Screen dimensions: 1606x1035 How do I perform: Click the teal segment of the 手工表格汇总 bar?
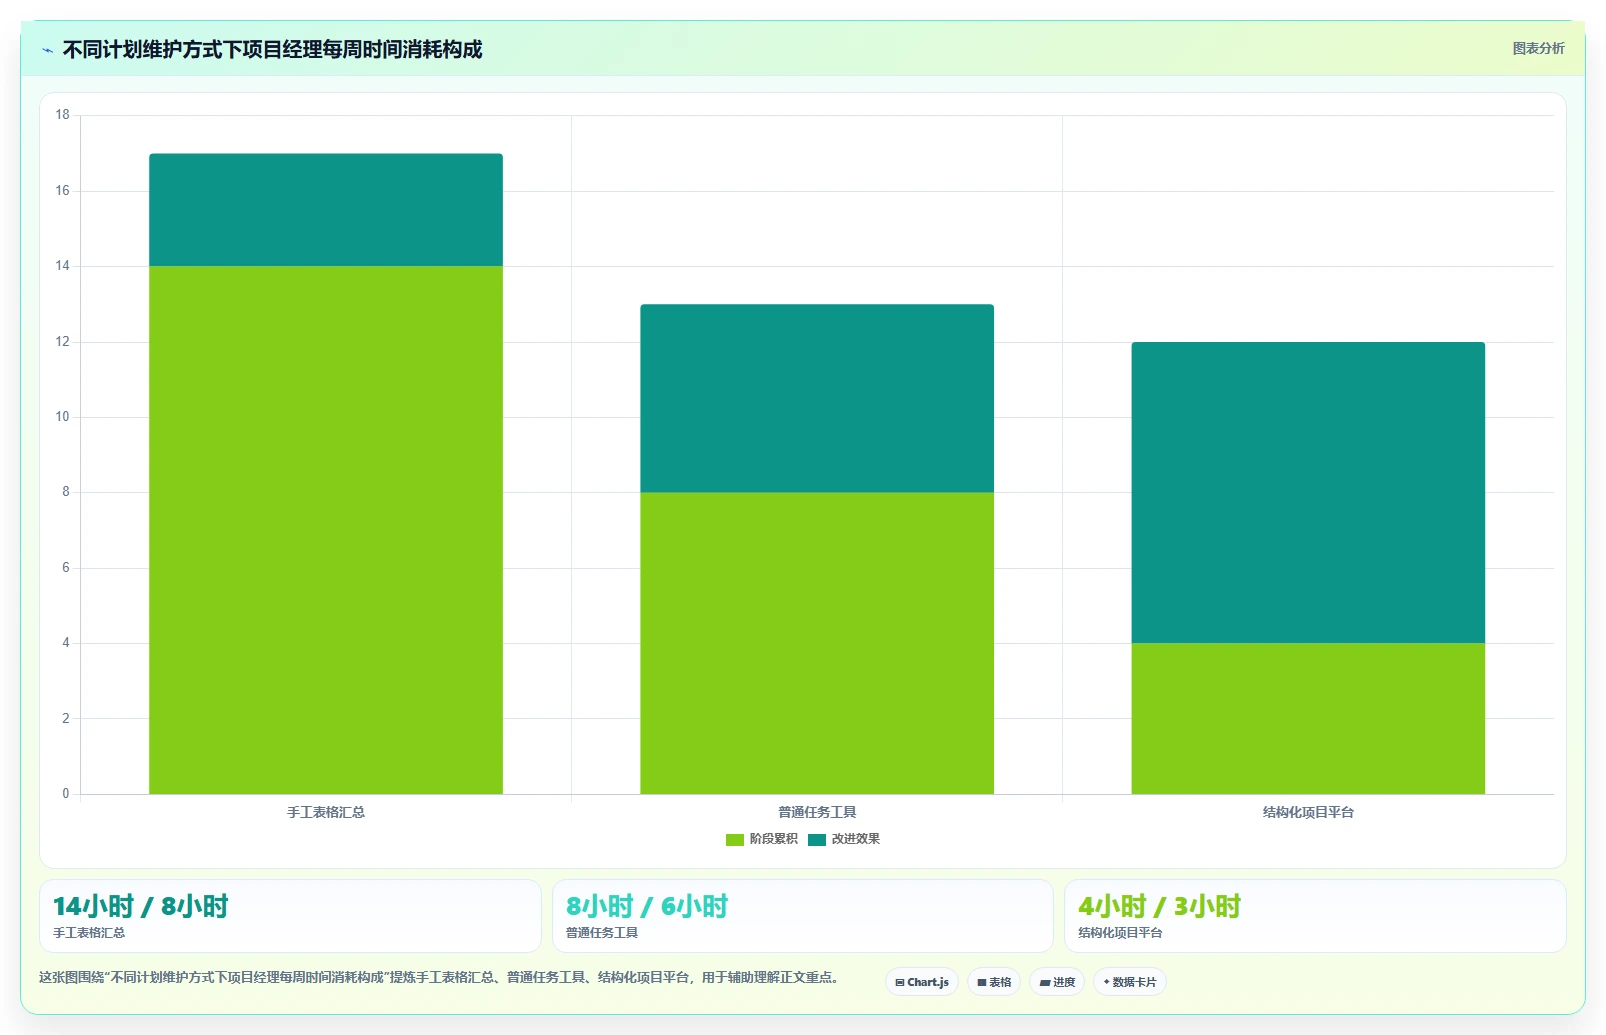(326, 210)
